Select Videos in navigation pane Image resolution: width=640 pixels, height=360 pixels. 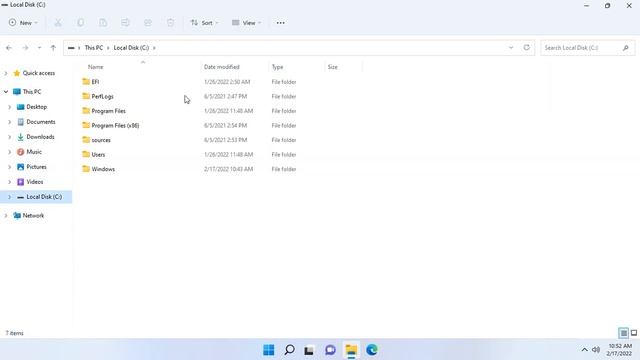[34, 182]
